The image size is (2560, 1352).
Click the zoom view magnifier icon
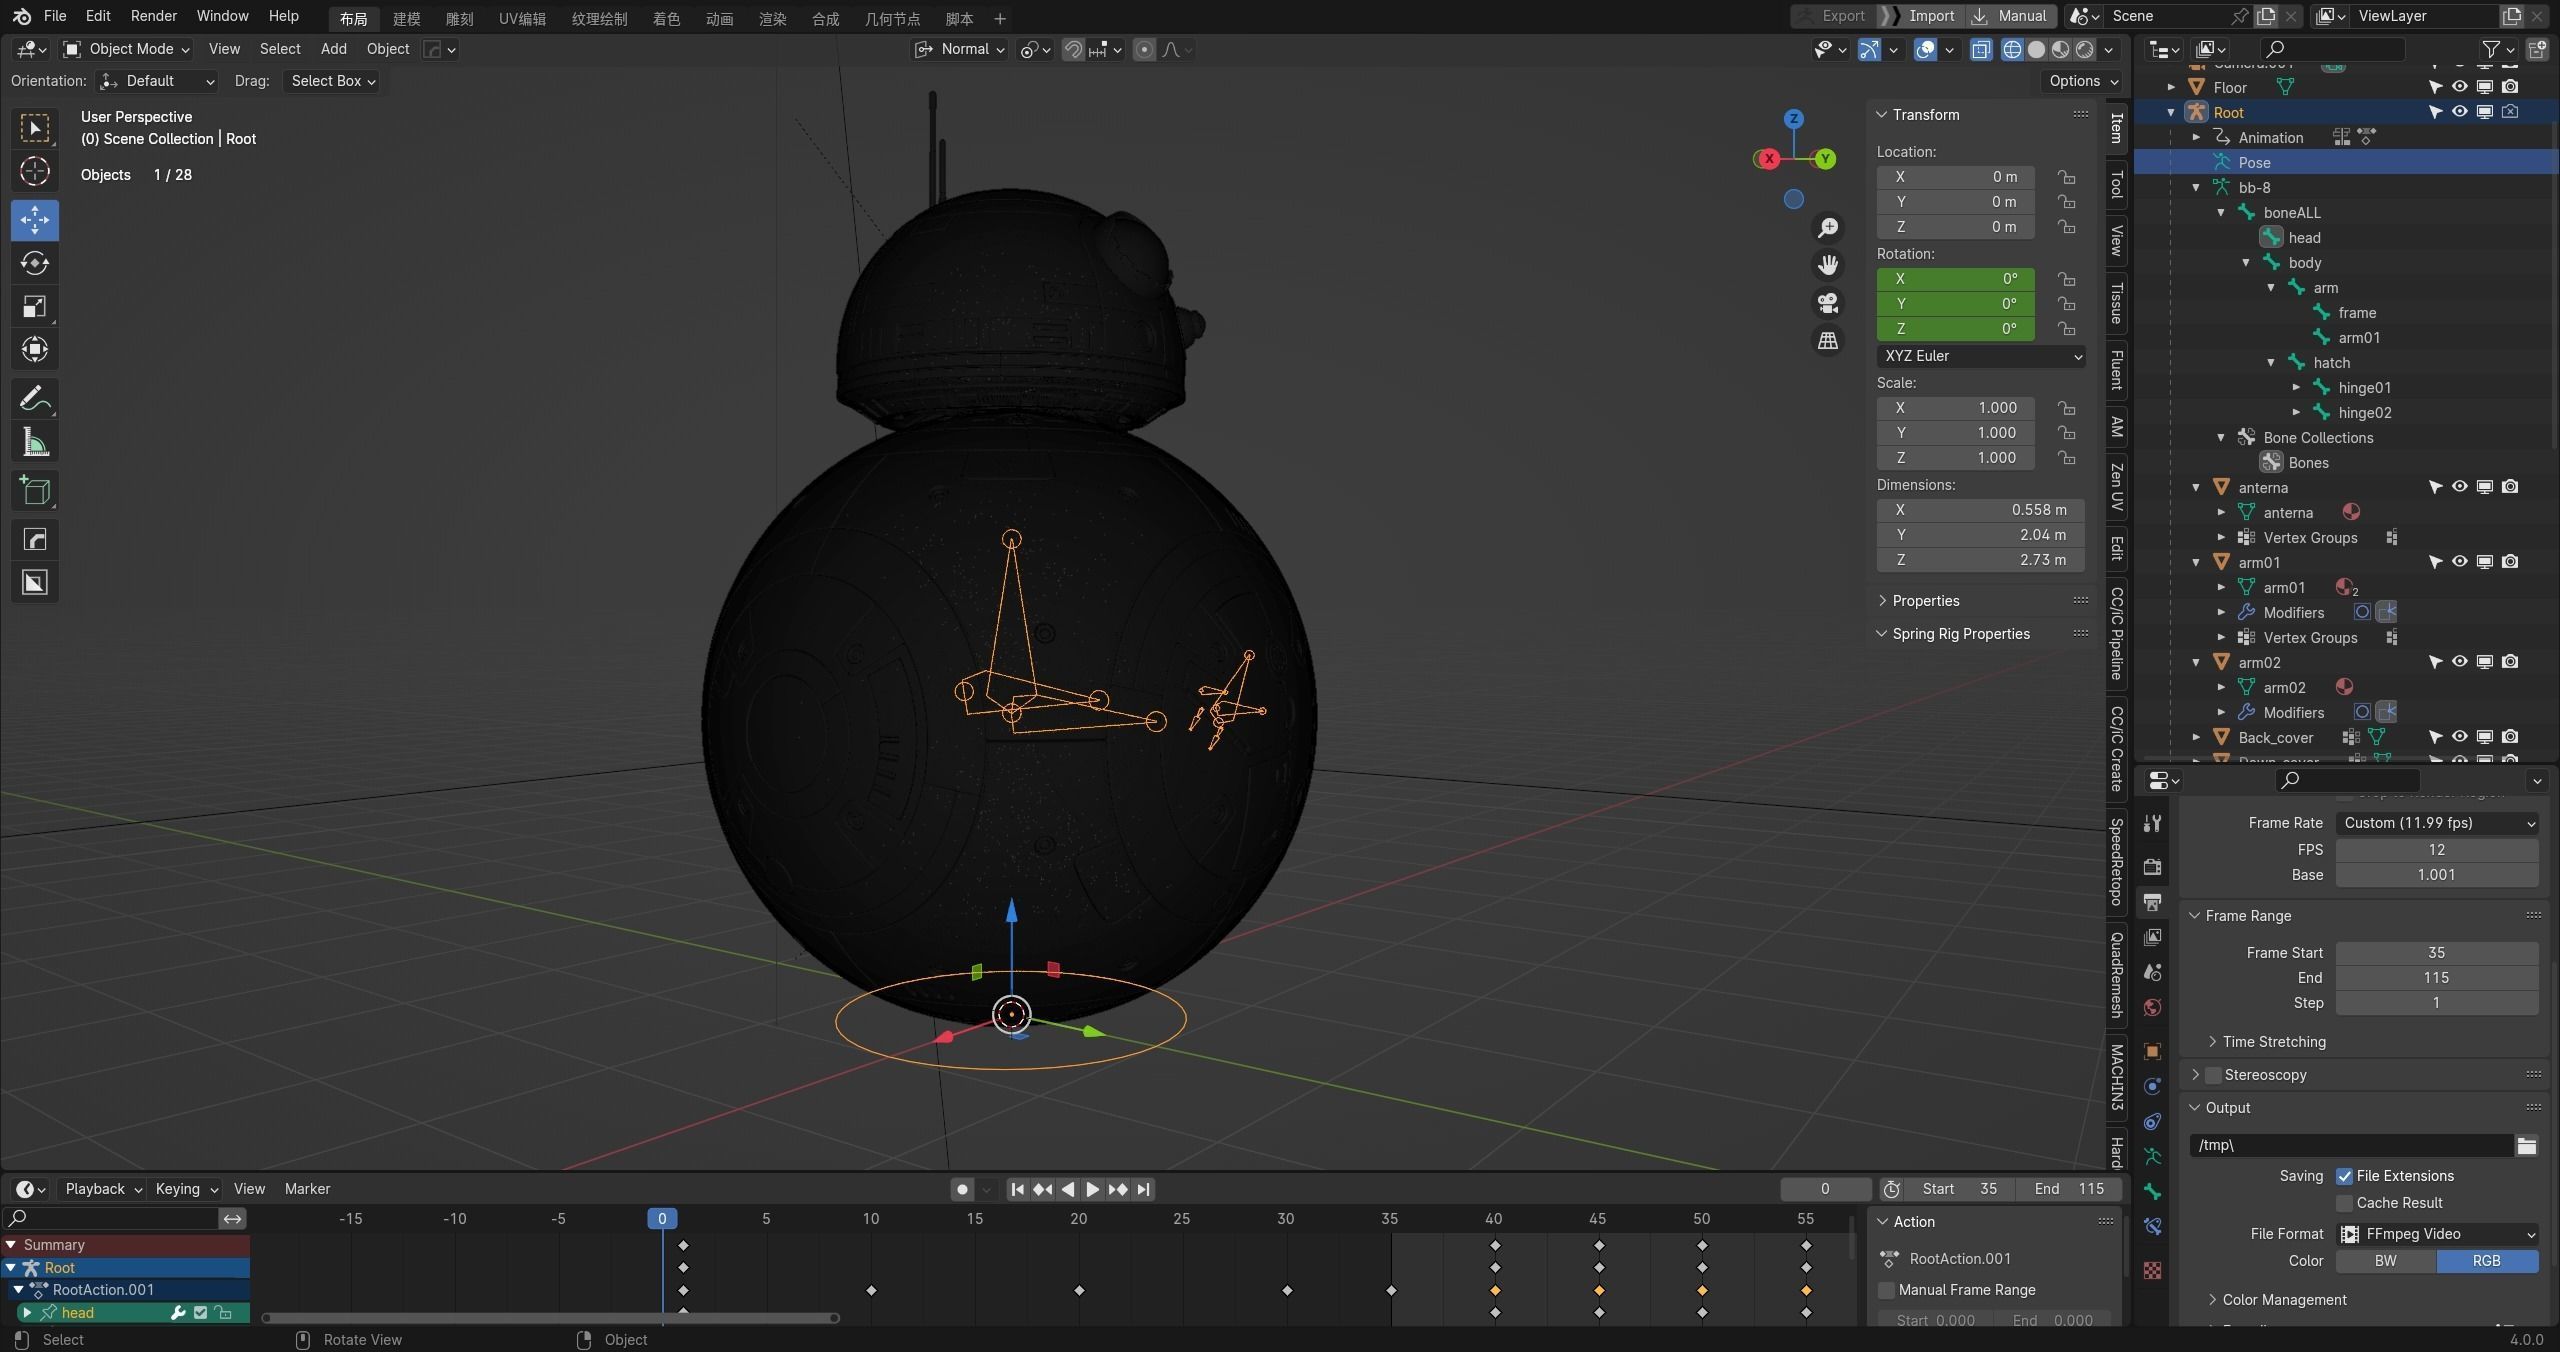coord(1828,228)
